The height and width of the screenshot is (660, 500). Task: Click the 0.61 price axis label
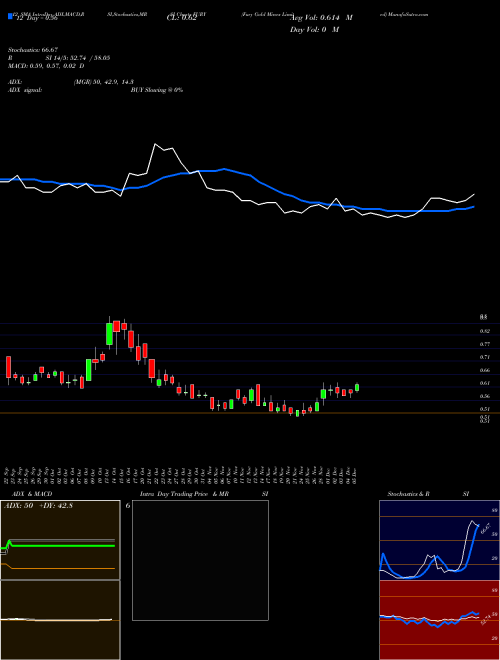pos(484,383)
